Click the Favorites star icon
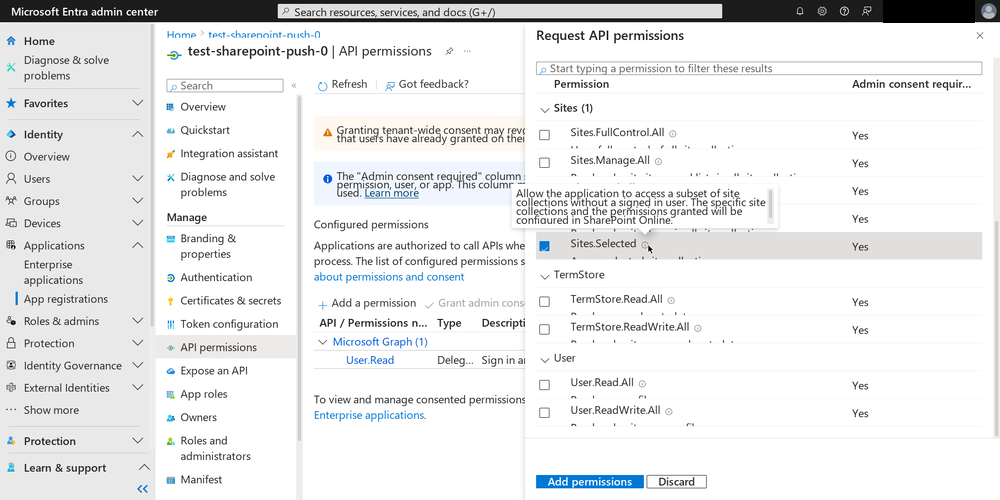This screenshot has width=1000, height=500. 11,103
